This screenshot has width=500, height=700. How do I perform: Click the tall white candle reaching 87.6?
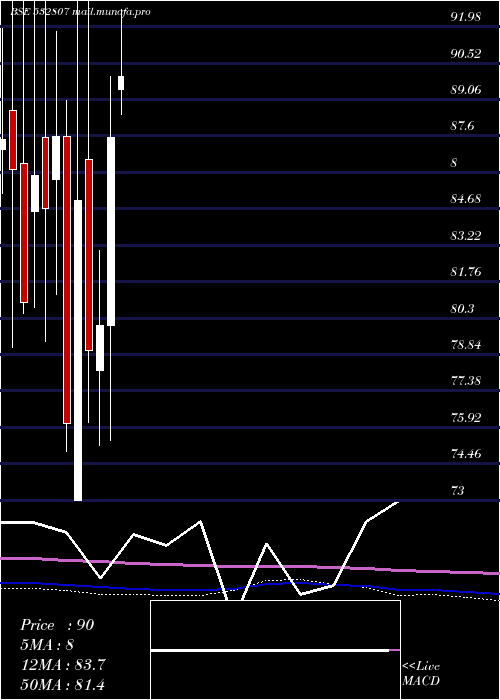(111, 231)
